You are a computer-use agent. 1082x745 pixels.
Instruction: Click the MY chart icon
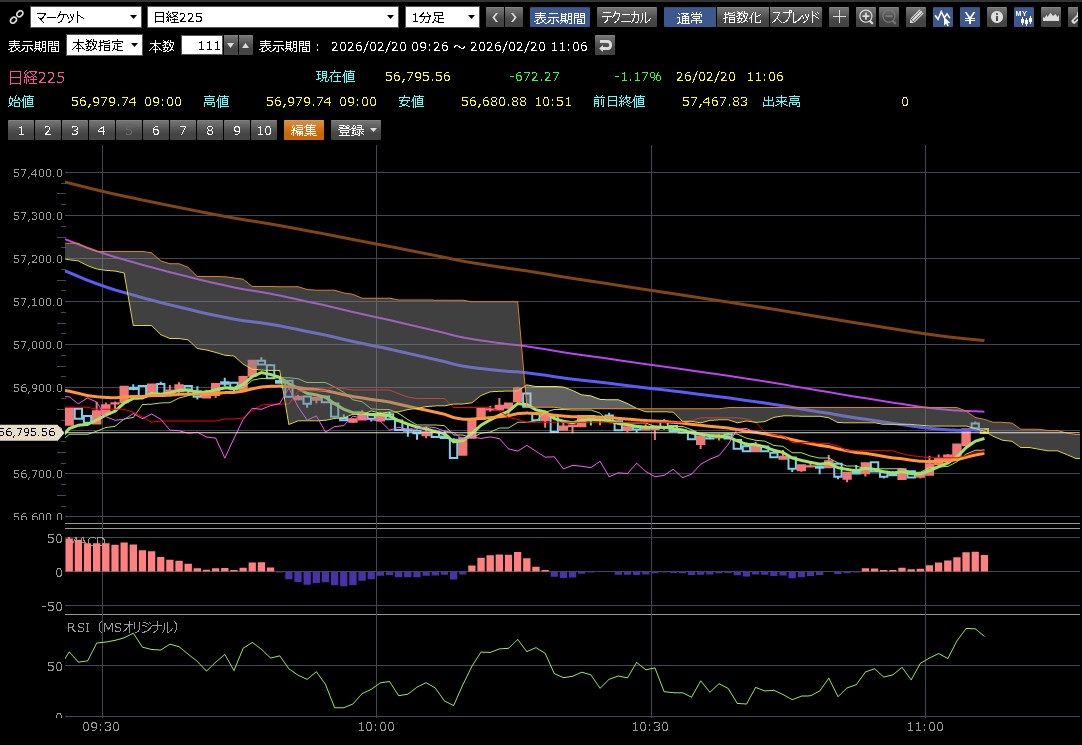[1024, 17]
